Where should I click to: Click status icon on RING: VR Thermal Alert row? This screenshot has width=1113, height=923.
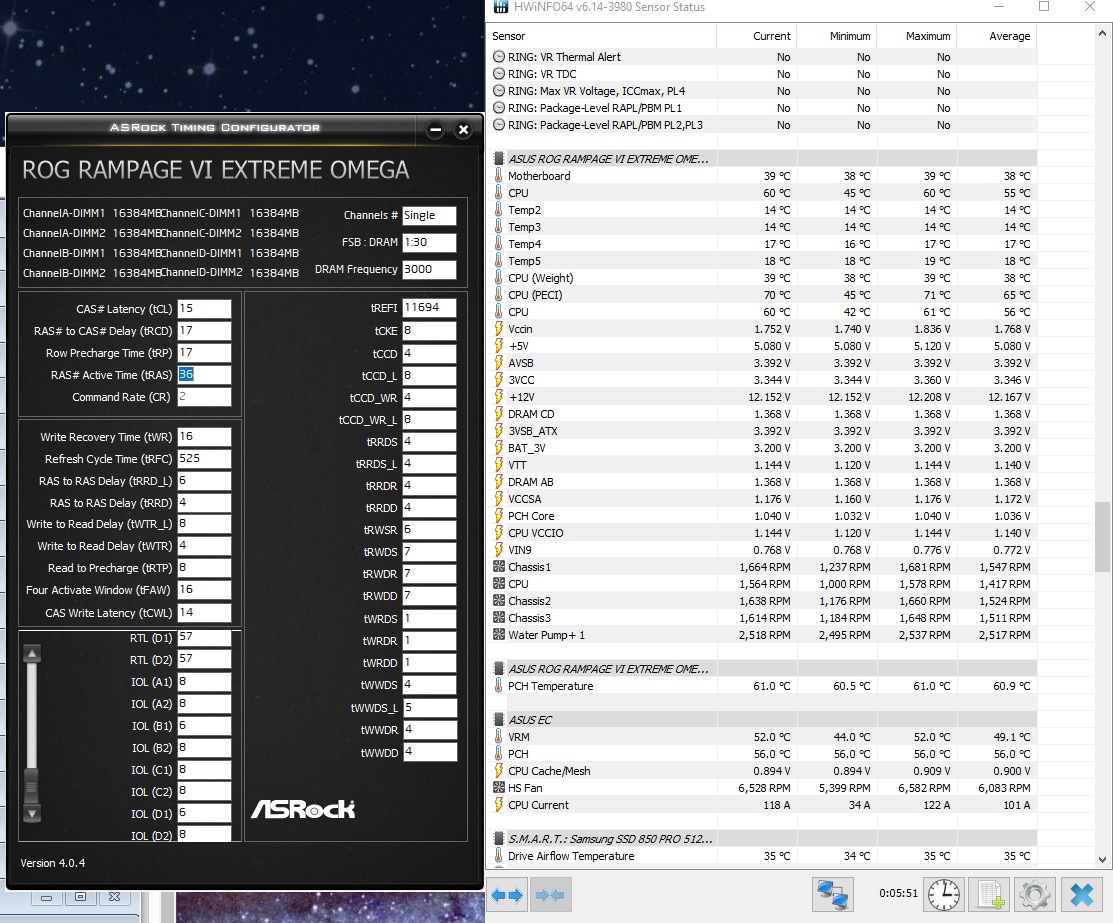(x=498, y=57)
